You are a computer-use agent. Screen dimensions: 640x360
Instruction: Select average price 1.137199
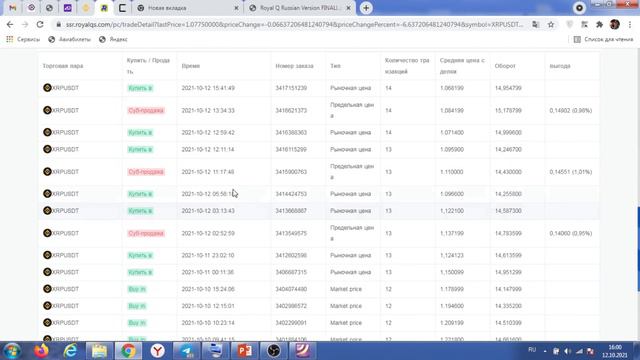coord(451,233)
